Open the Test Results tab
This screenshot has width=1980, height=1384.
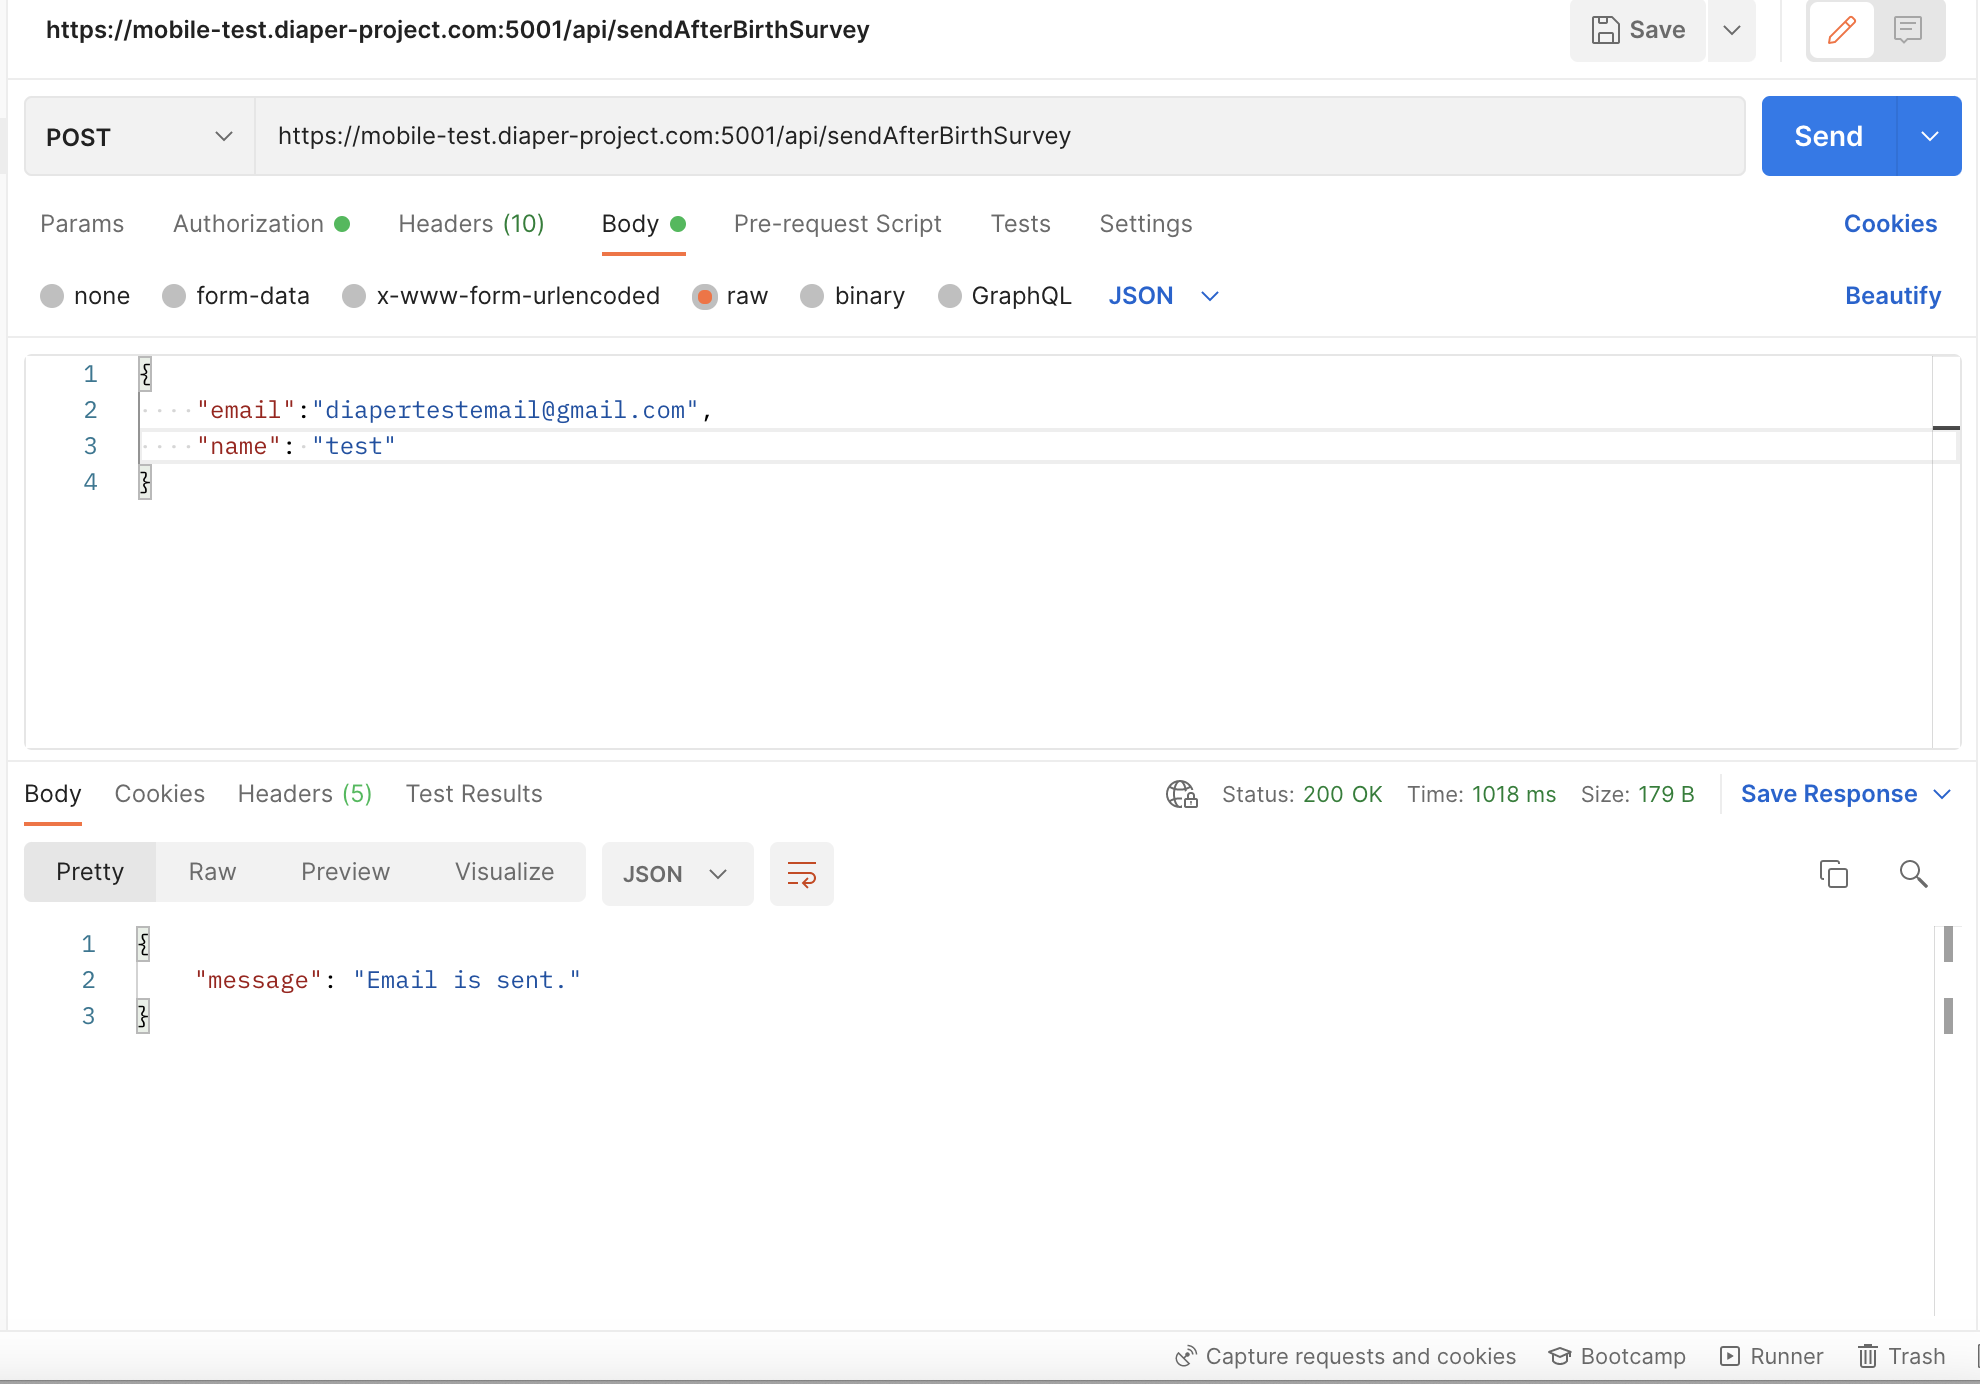click(474, 794)
